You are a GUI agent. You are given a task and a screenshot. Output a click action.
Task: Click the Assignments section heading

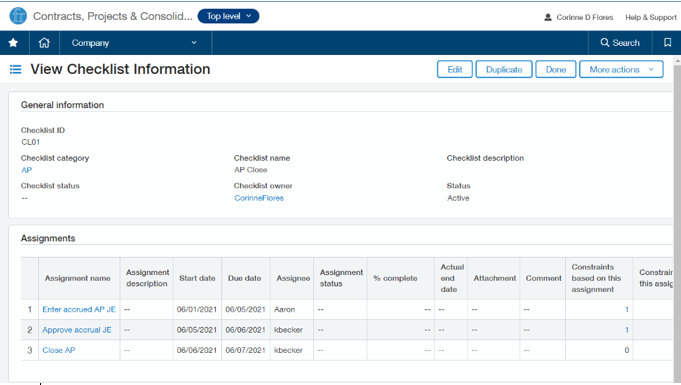(48, 238)
